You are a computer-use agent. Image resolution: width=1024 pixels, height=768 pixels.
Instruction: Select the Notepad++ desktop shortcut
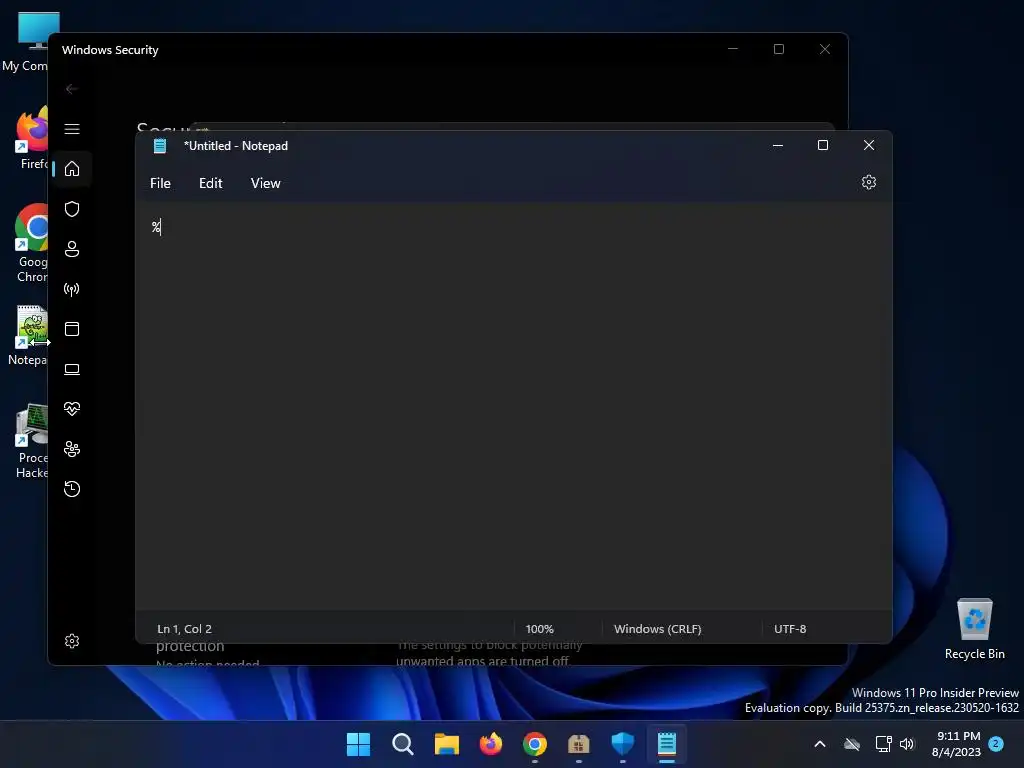pos(29,336)
